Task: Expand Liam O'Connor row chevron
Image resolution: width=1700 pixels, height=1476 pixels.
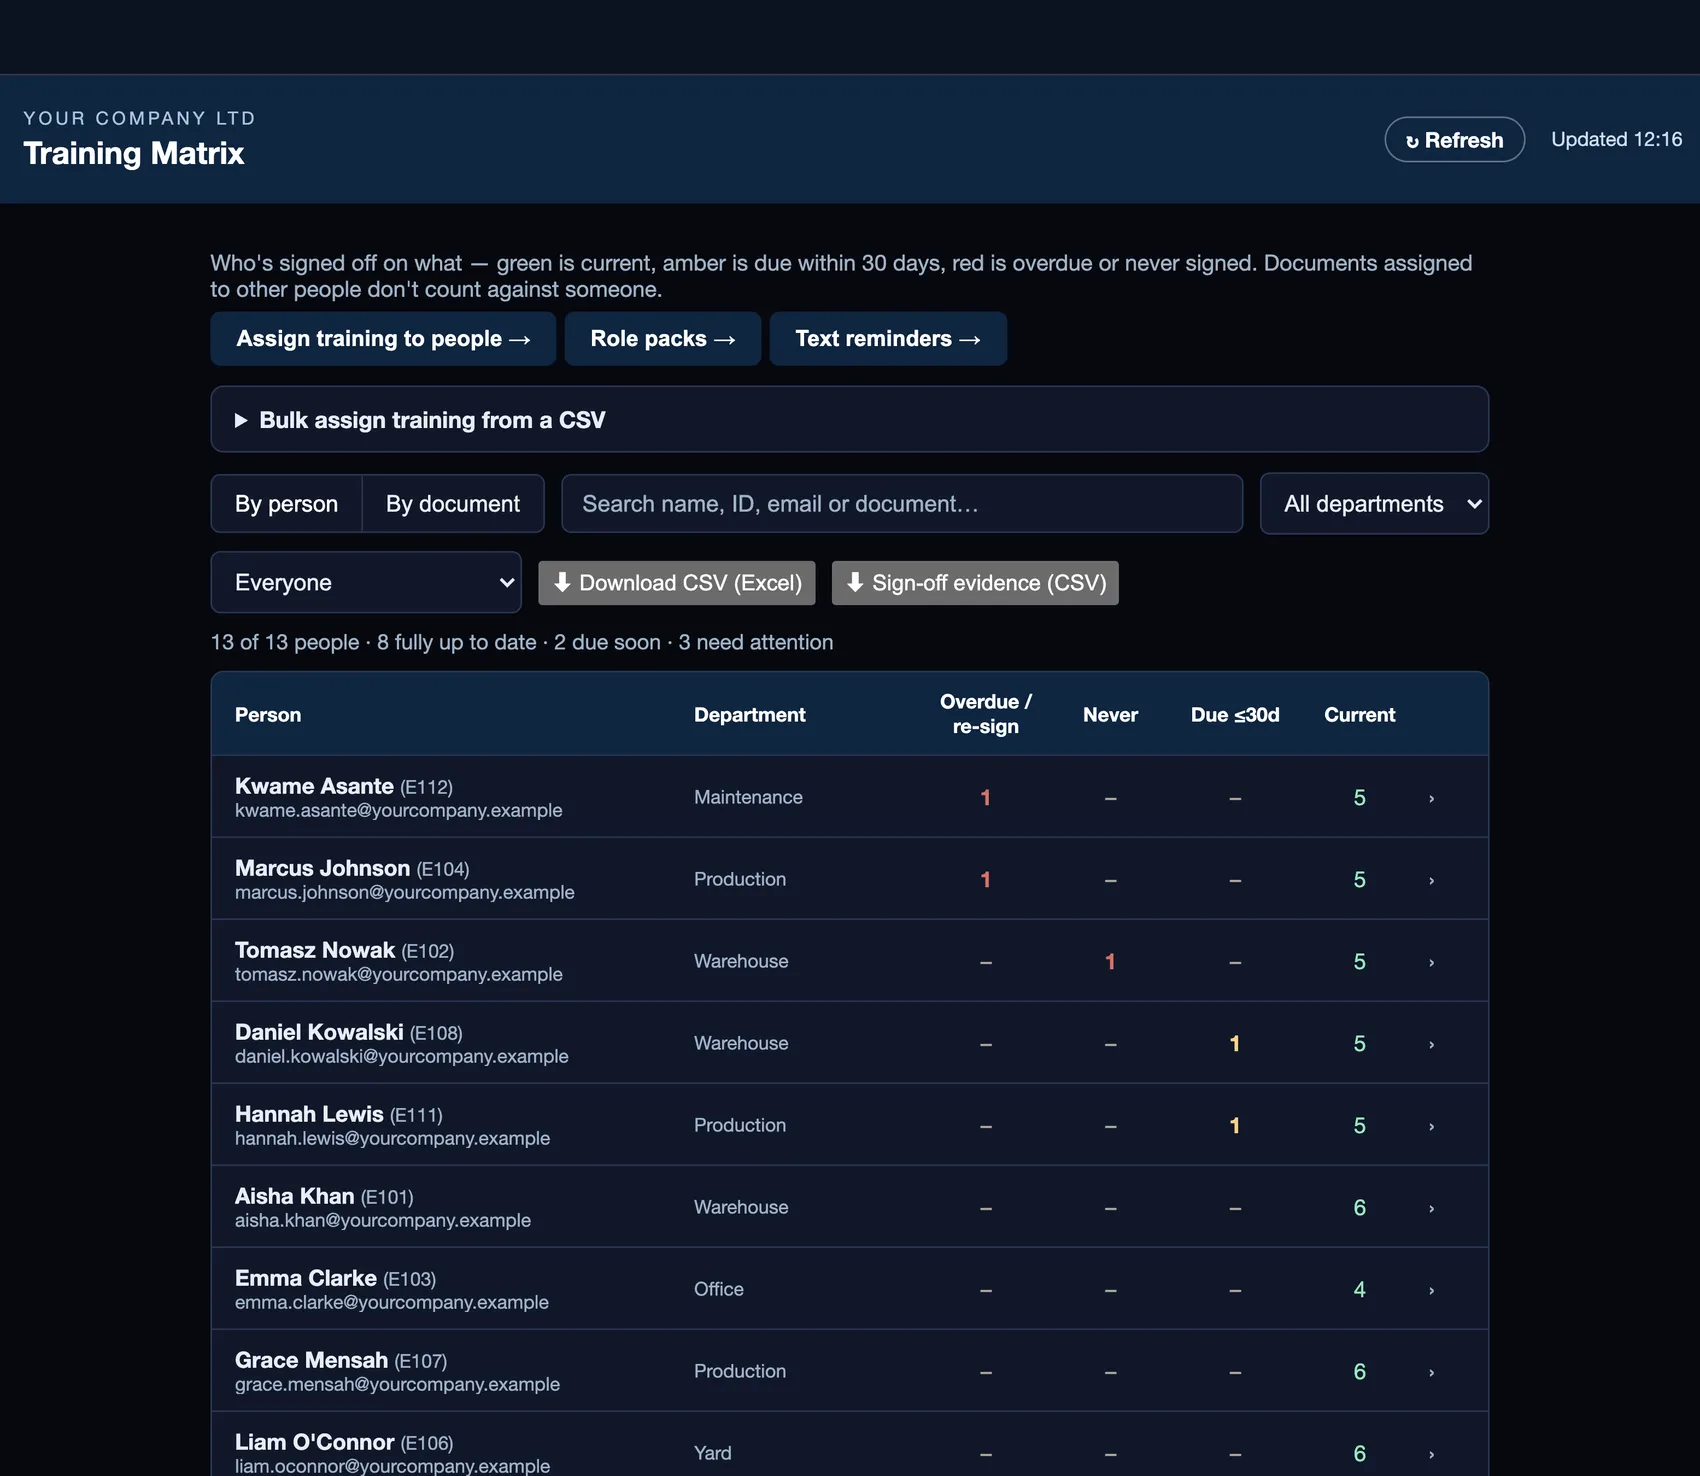Action: (x=1432, y=1454)
